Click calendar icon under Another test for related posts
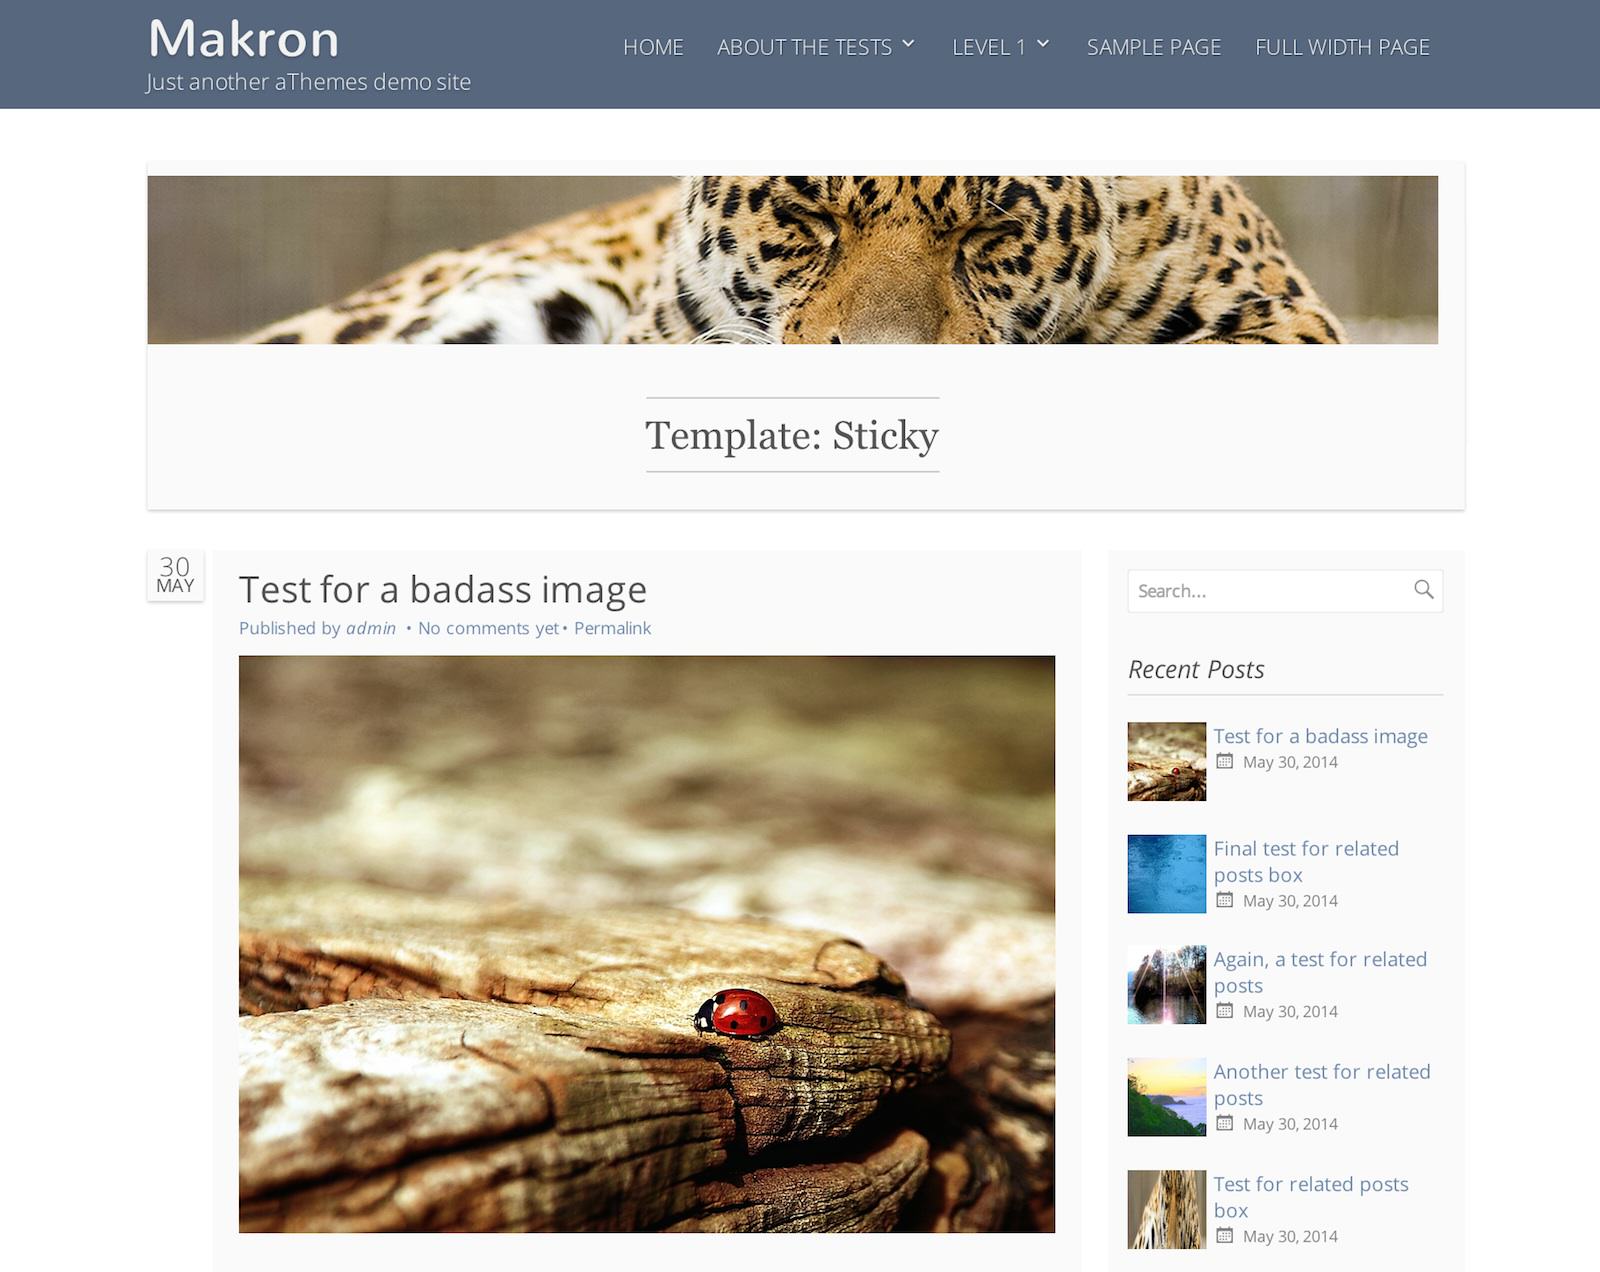1600x1272 pixels. (x=1225, y=1123)
